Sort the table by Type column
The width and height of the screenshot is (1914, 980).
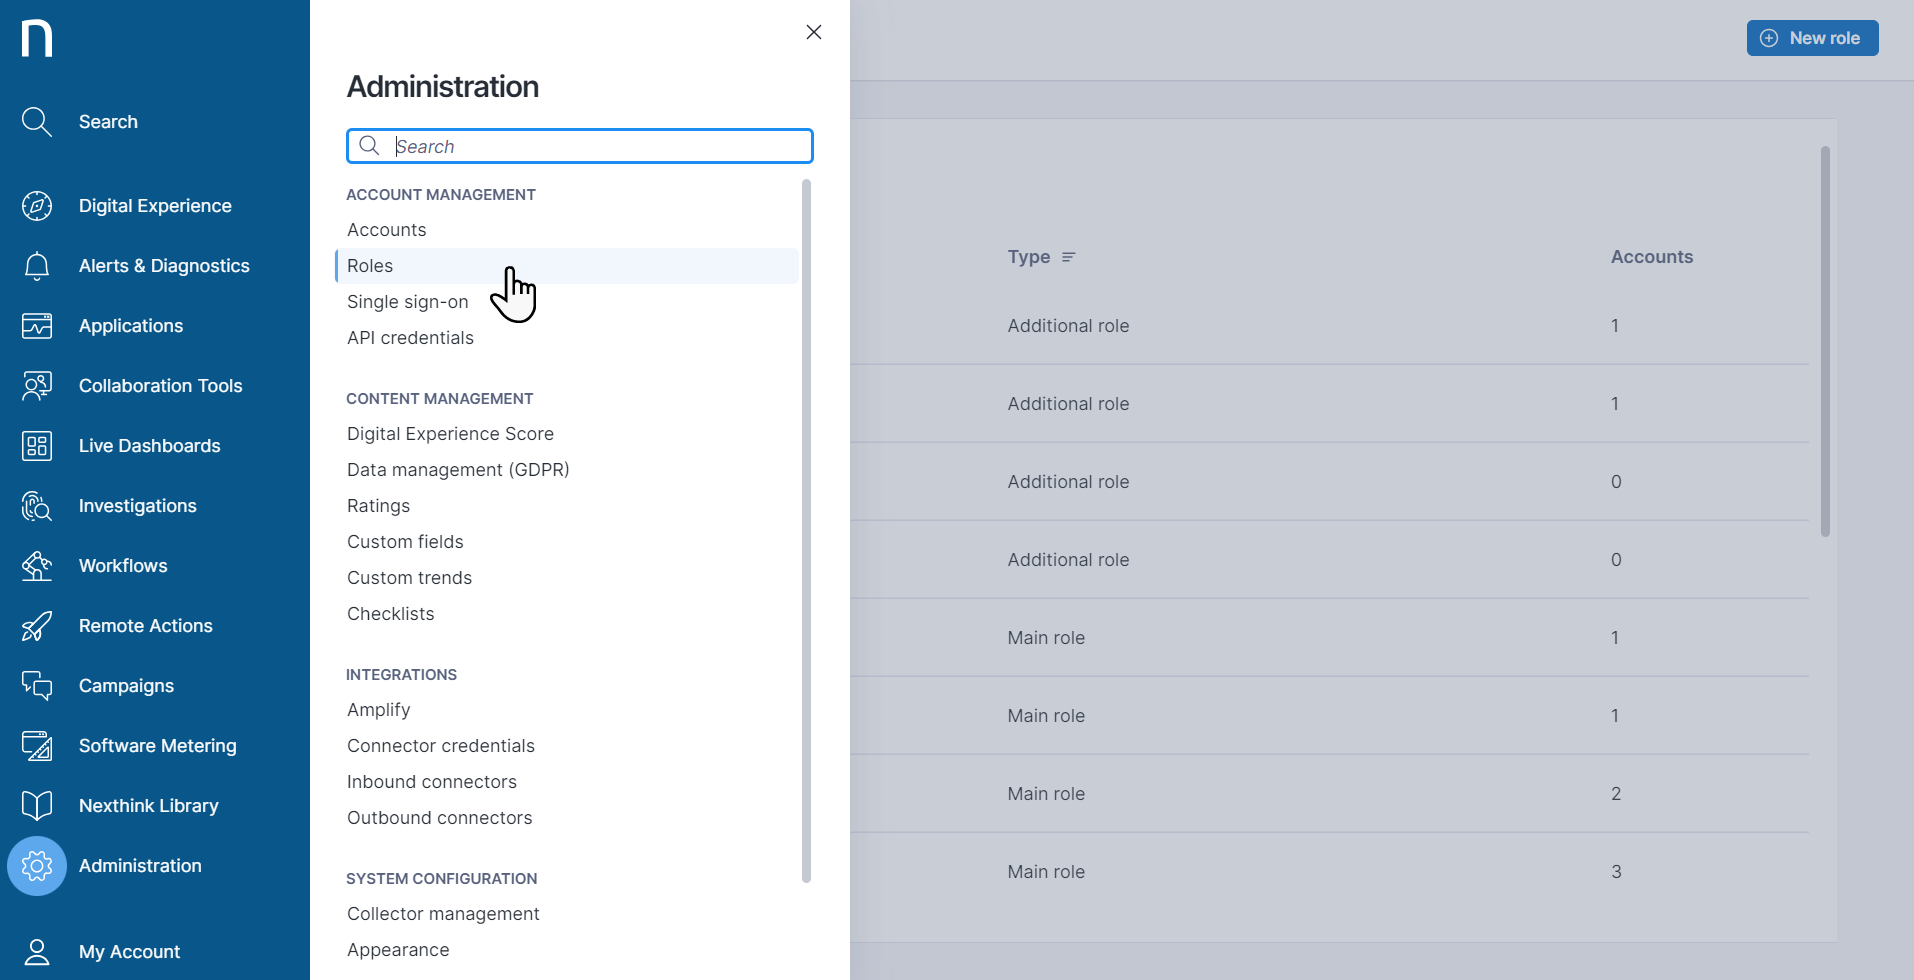tap(1069, 257)
